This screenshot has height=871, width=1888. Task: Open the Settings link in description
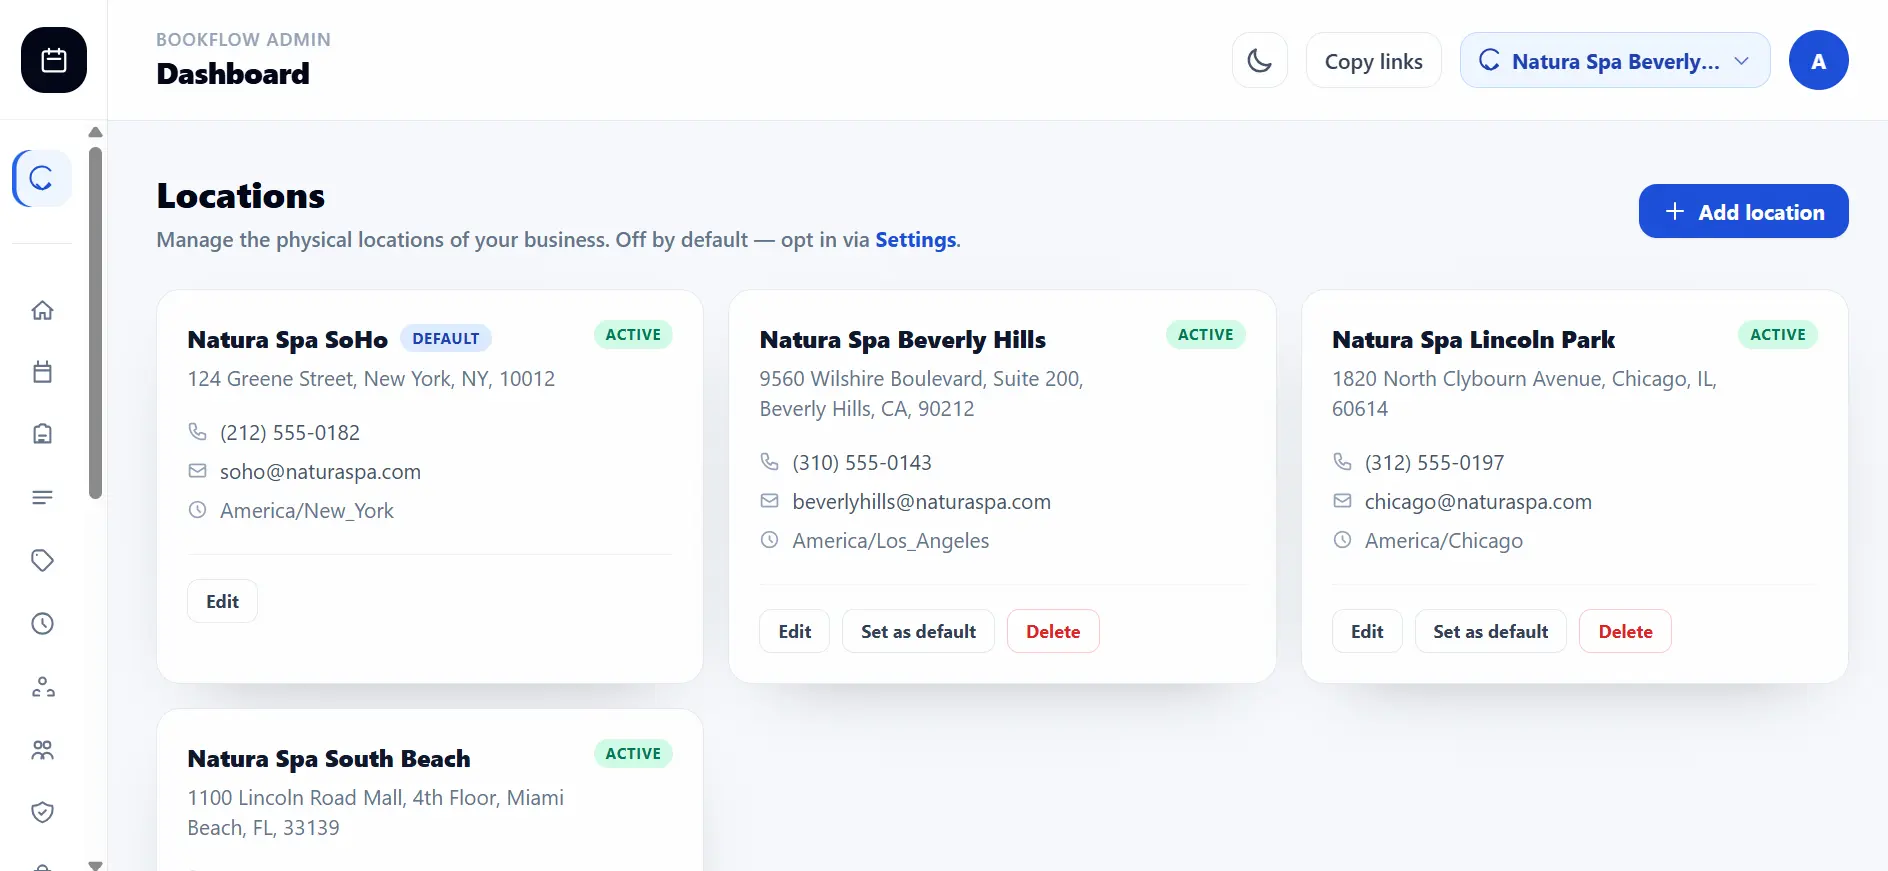(x=916, y=240)
